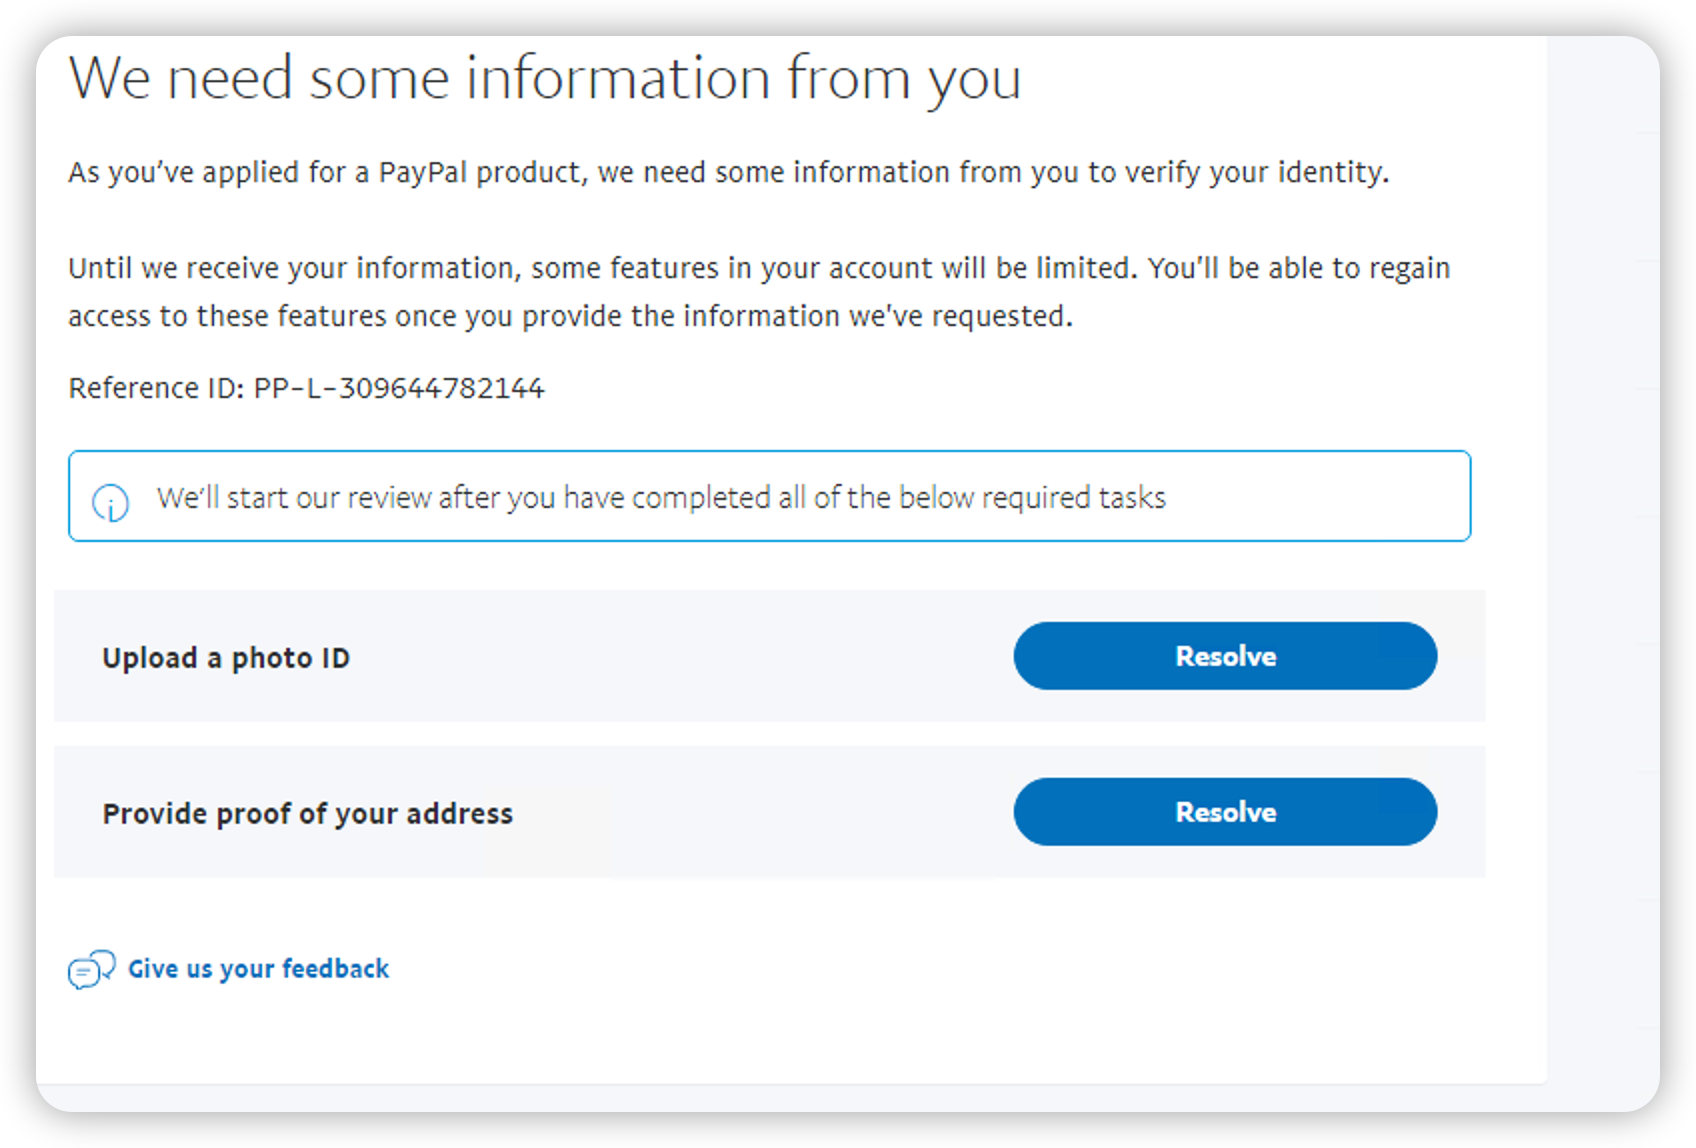
Task: Click the Reference ID PP-L-309644782144 text
Action: tap(306, 388)
